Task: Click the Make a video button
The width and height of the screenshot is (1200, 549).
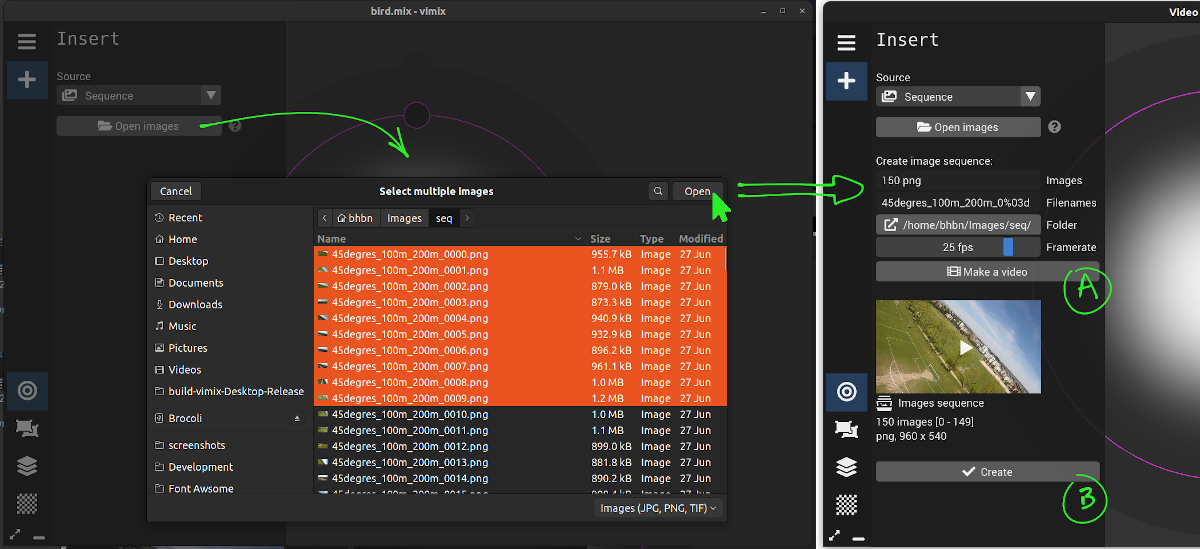Action: [987, 272]
